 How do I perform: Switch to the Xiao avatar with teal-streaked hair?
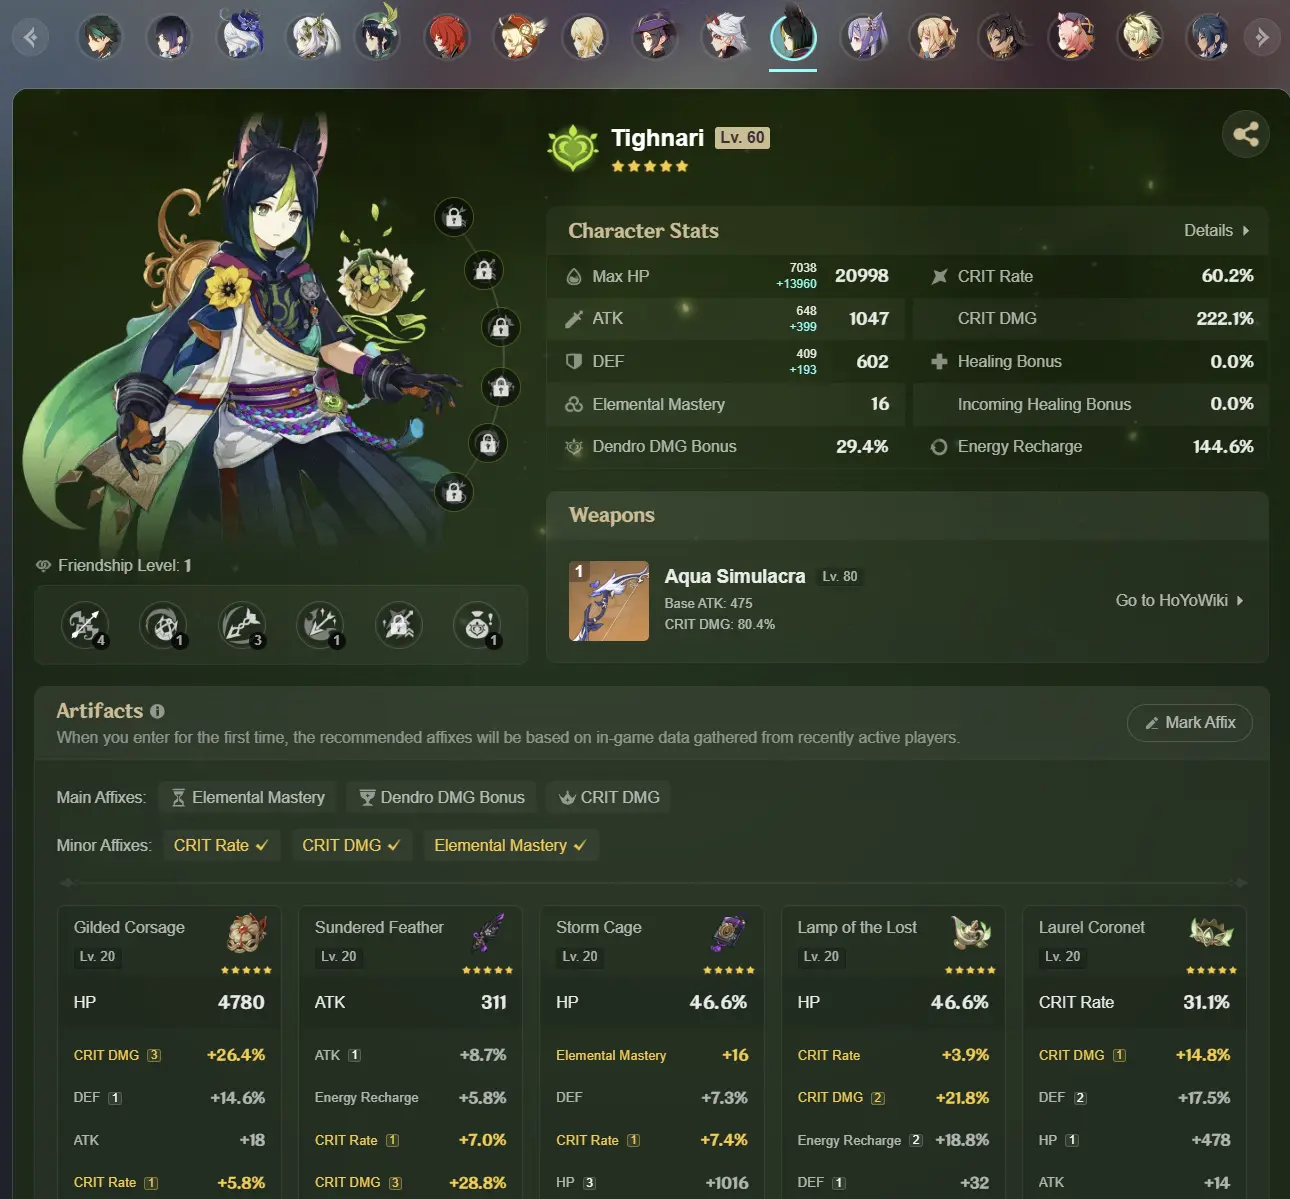point(100,37)
